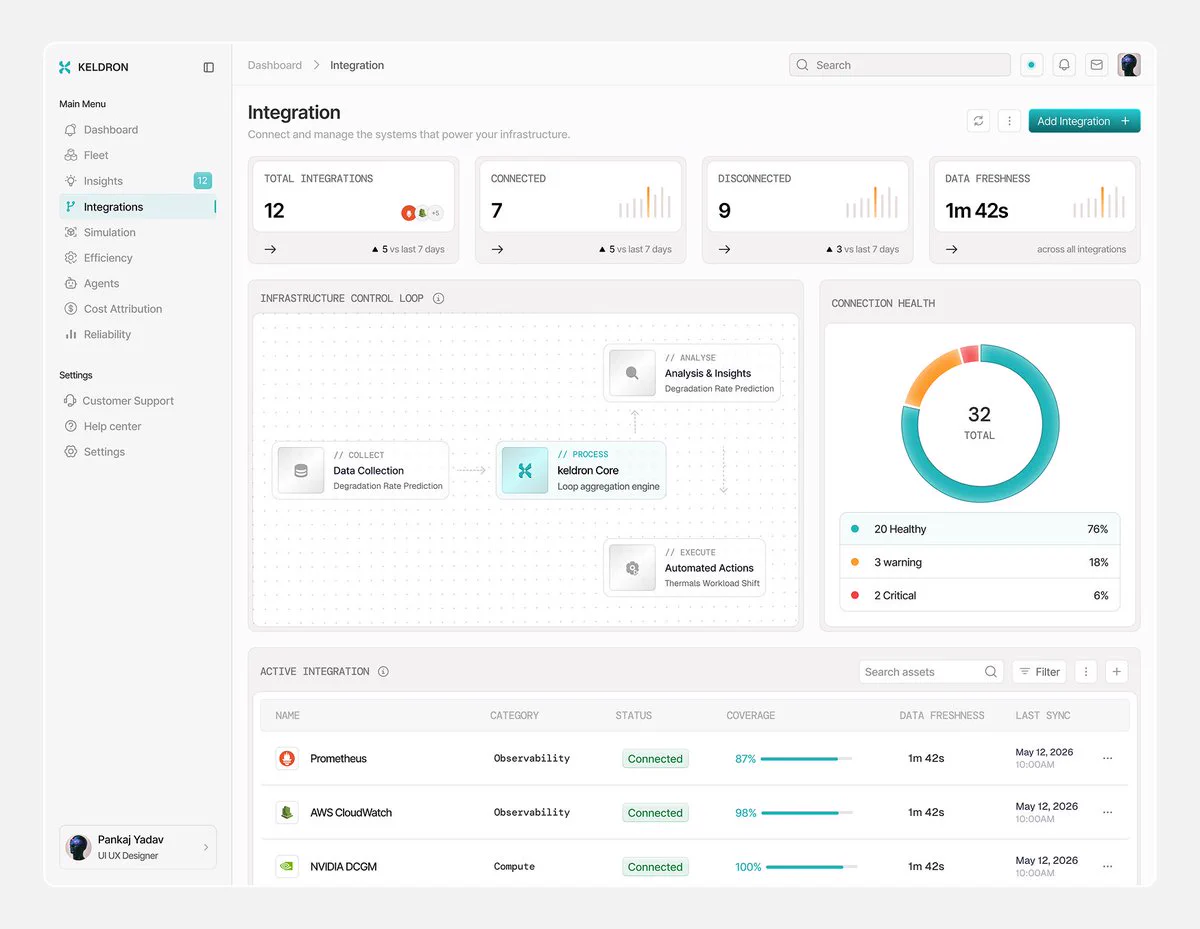This screenshot has width=1200, height=929.
Task: Open the mail inbox icon
Action: coord(1097,65)
